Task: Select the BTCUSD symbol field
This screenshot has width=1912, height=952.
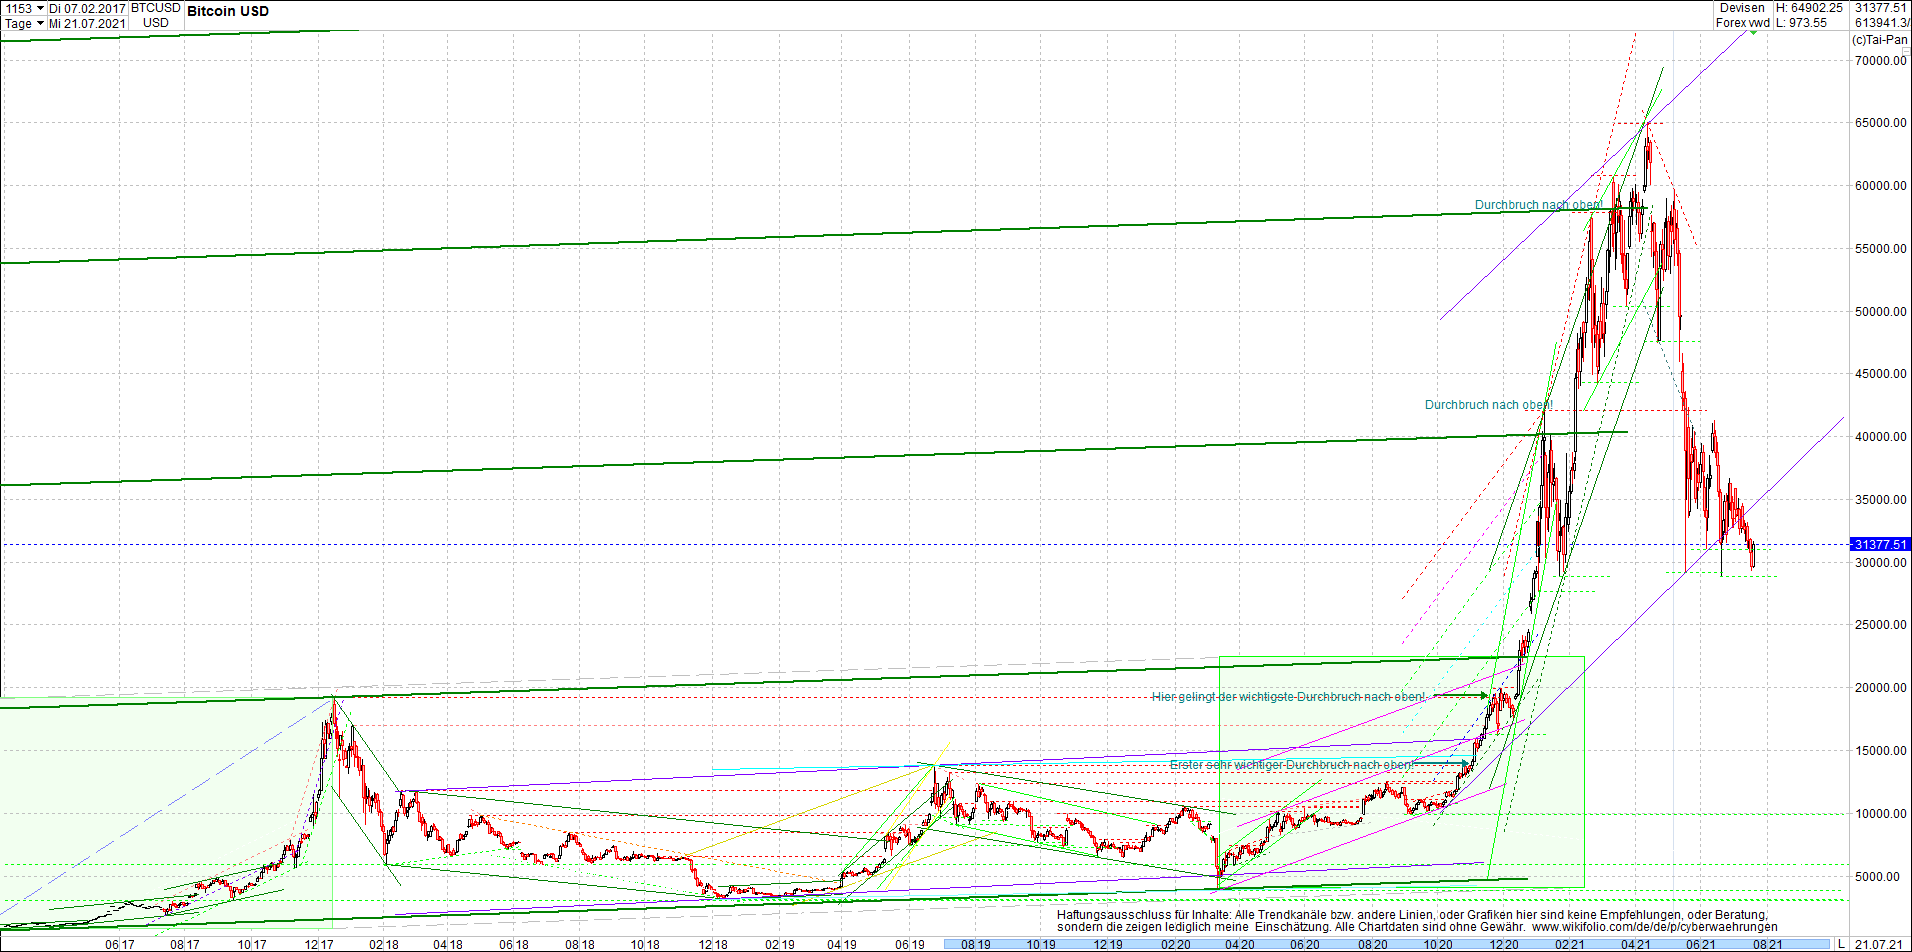Action: tap(156, 8)
